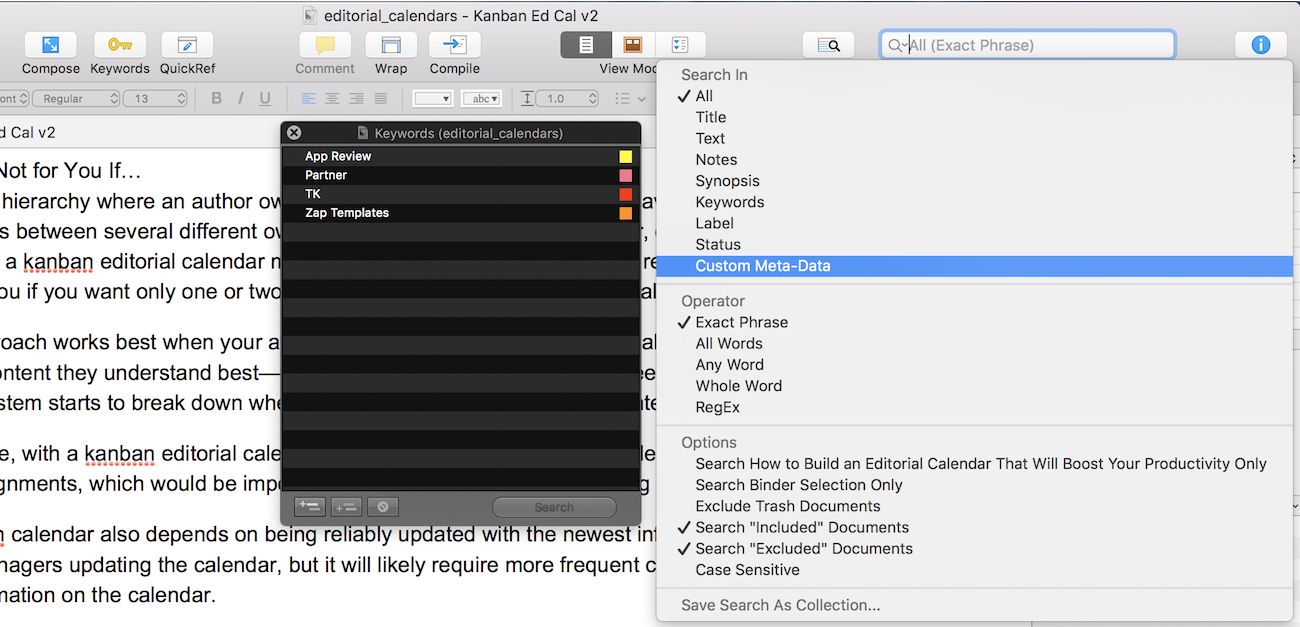
Task: Open the Regular font style dropdown
Action: point(76,99)
